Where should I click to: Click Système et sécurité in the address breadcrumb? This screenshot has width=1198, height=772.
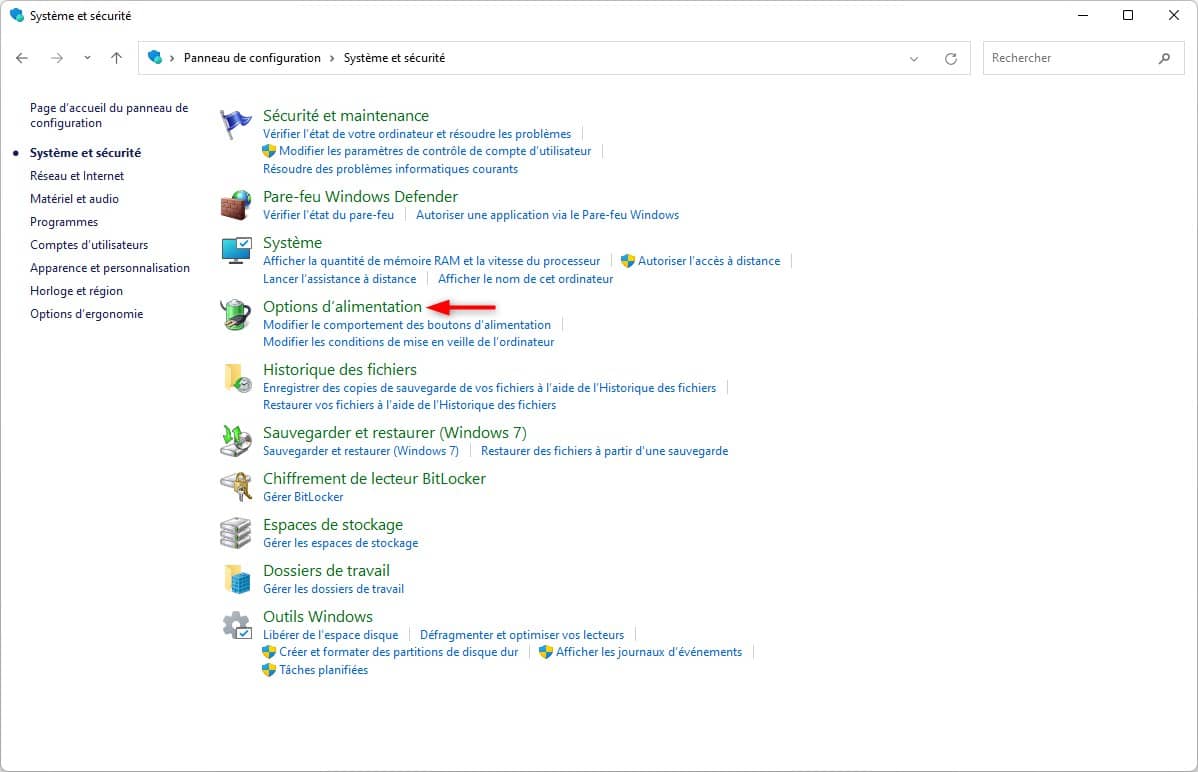click(394, 58)
